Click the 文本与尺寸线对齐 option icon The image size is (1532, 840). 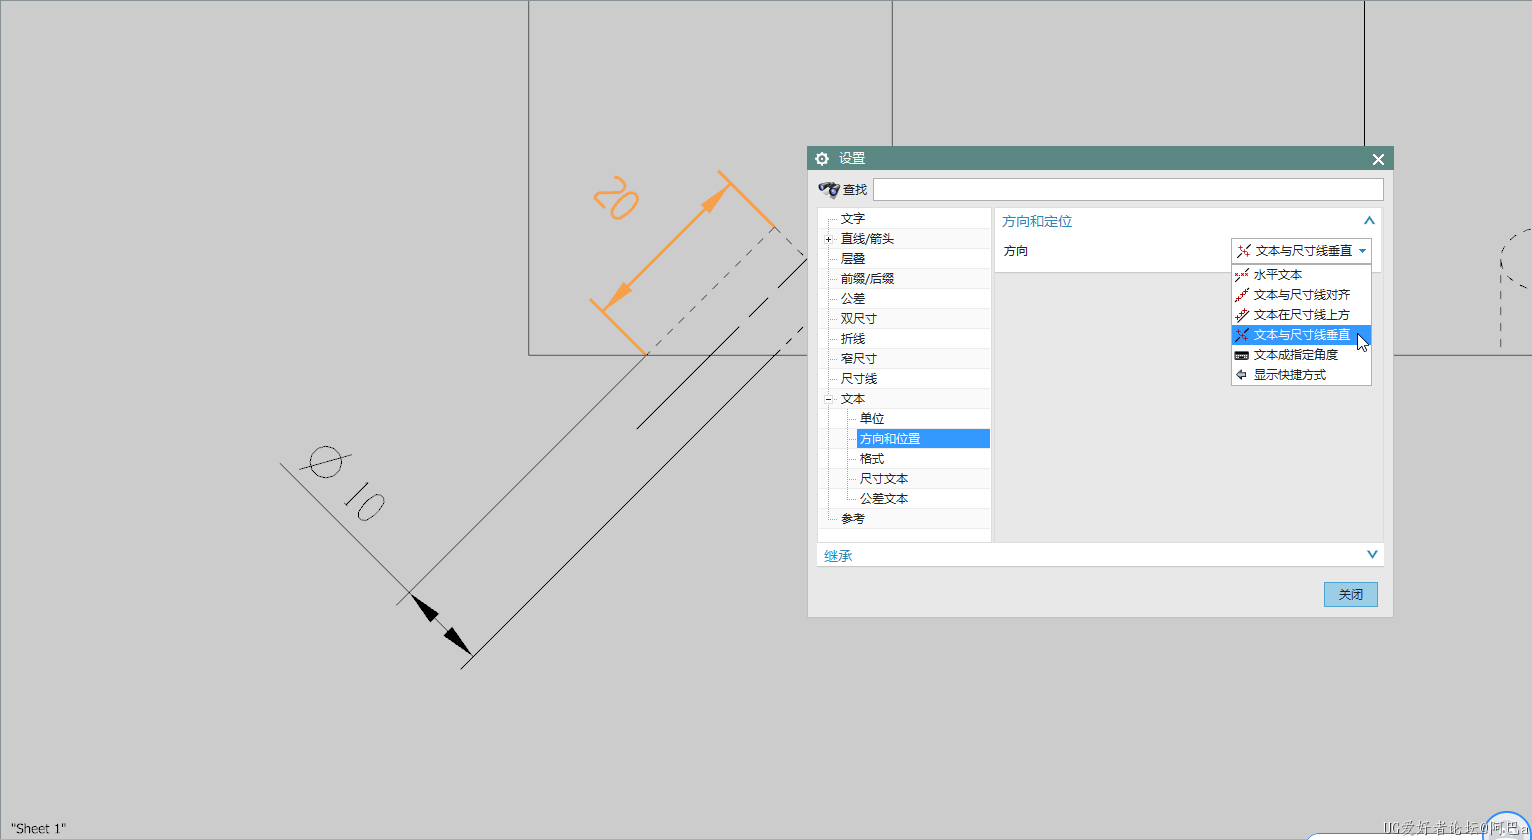click(x=1242, y=295)
